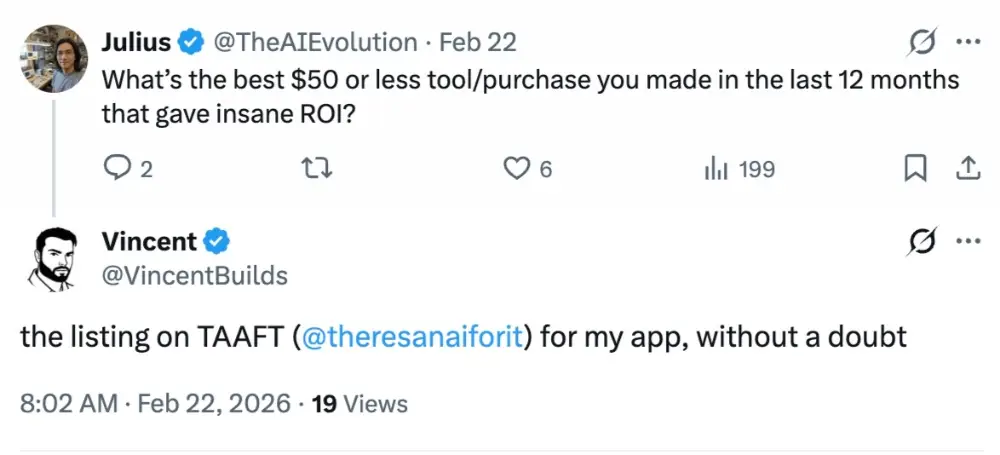Open the @TheAIEvolution handle
The width and height of the screenshot is (1000, 455).
click(x=314, y=42)
